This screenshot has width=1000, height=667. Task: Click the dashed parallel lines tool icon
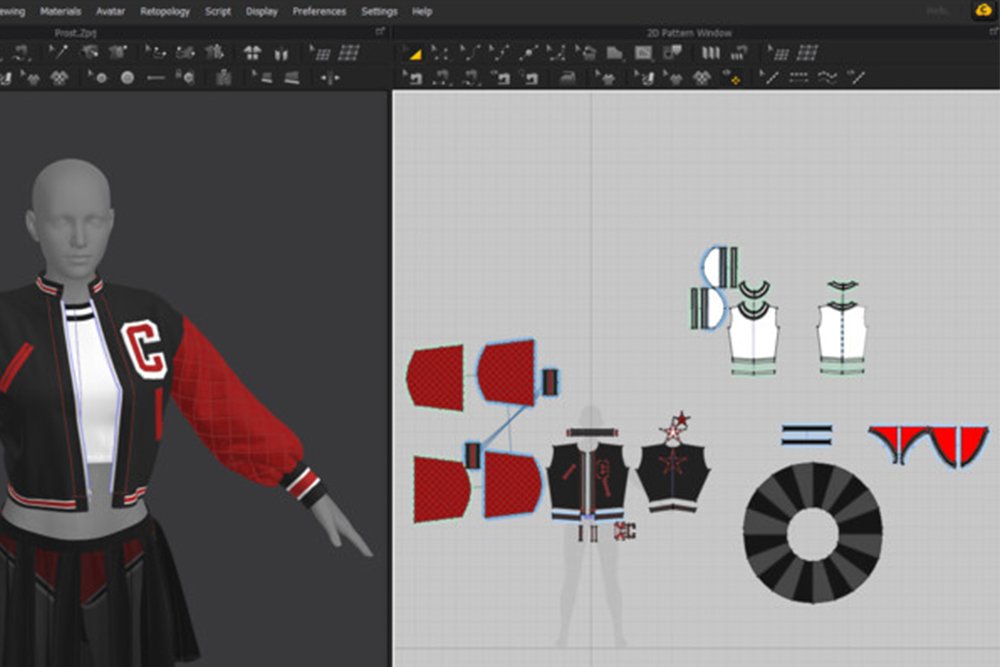click(x=798, y=77)
